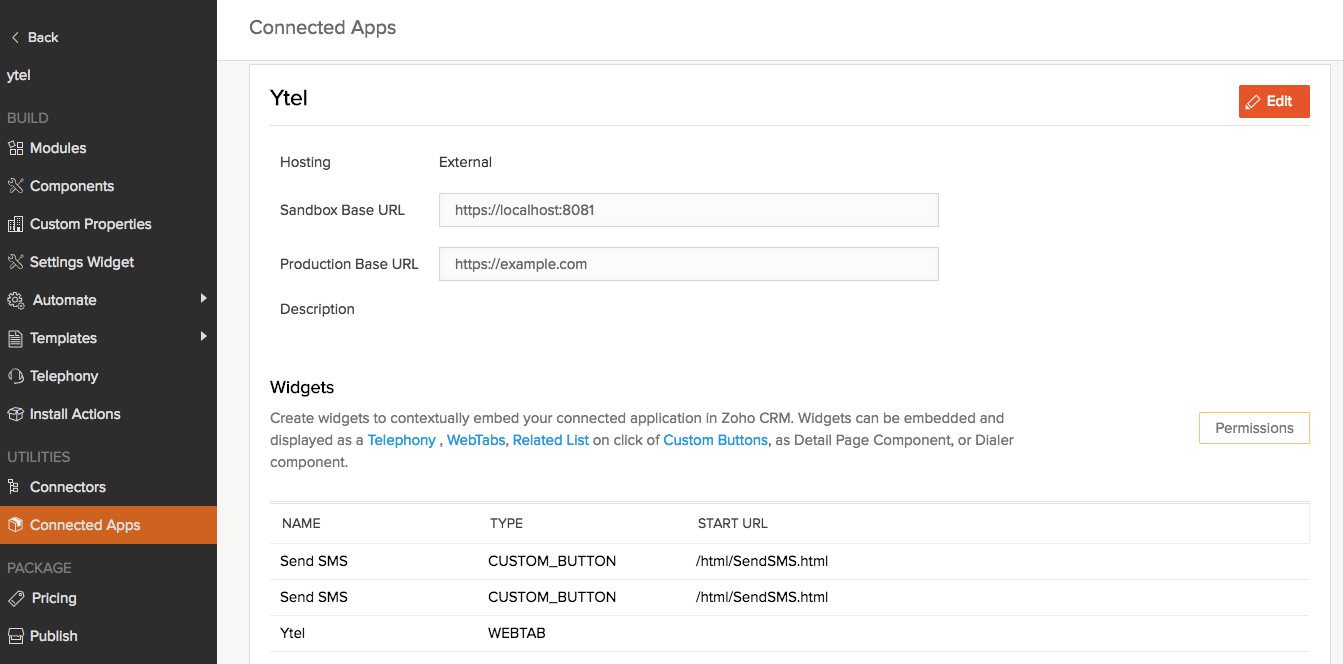The width and height of the screenshot is (1343, 664).
Task: Click the WEBTAB type cell
Action: [x=517, y=633]
